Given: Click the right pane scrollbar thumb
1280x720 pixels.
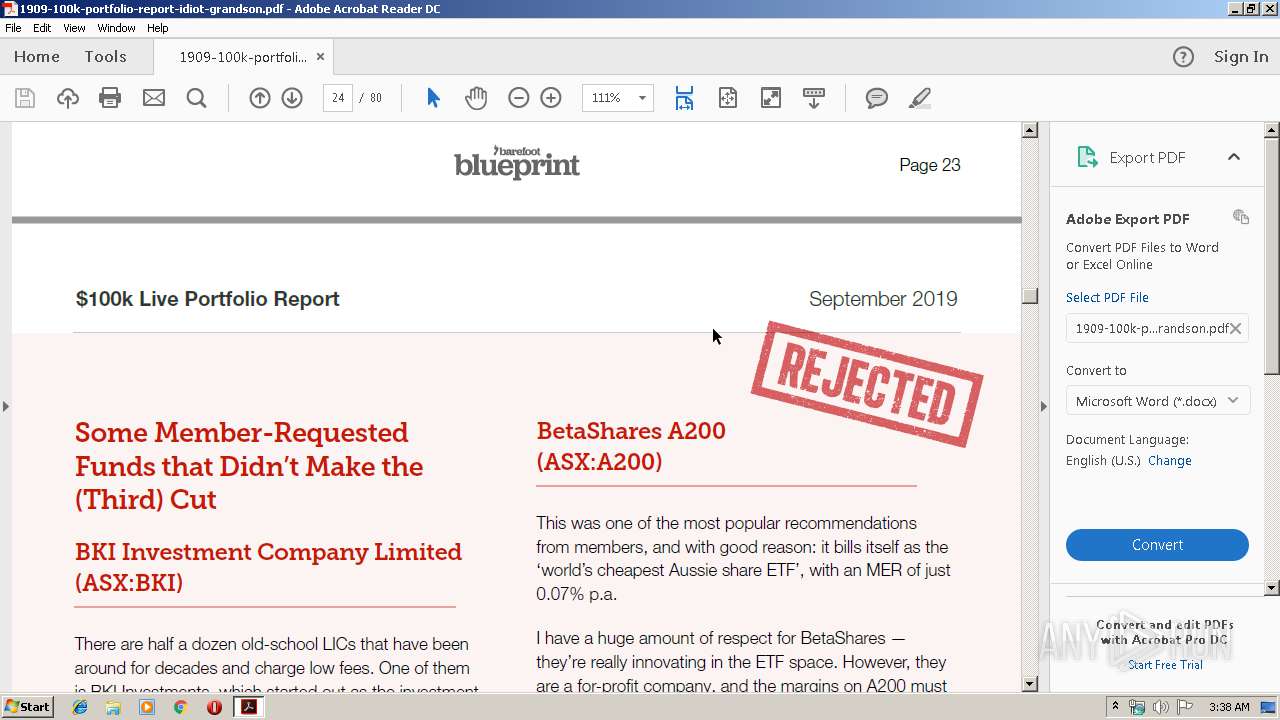Looking at the screenshot, I should click(x=1272, y=255).
